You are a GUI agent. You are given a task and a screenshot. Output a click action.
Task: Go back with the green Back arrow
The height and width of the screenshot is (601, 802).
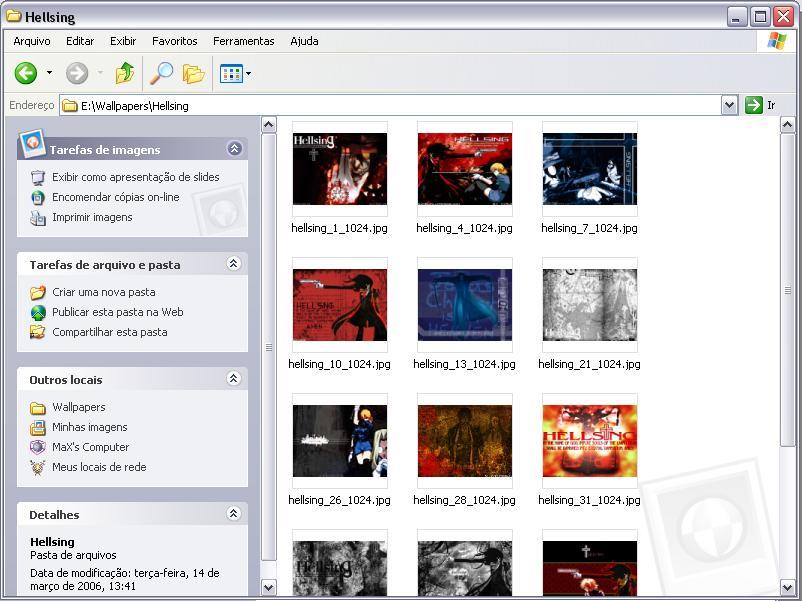coord(26,73)
